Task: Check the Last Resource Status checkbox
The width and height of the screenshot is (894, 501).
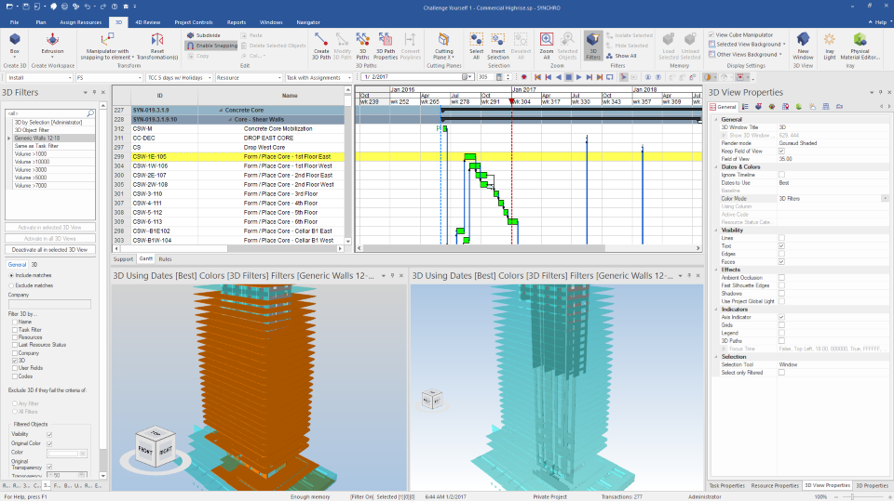Action: tap(15, 345)
